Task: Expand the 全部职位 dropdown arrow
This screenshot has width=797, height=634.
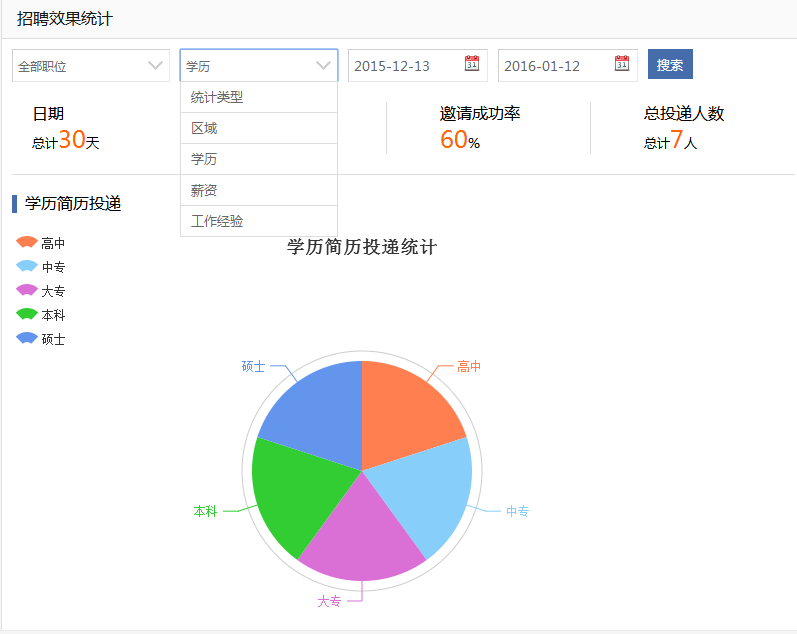Action: tap(155, 66)
